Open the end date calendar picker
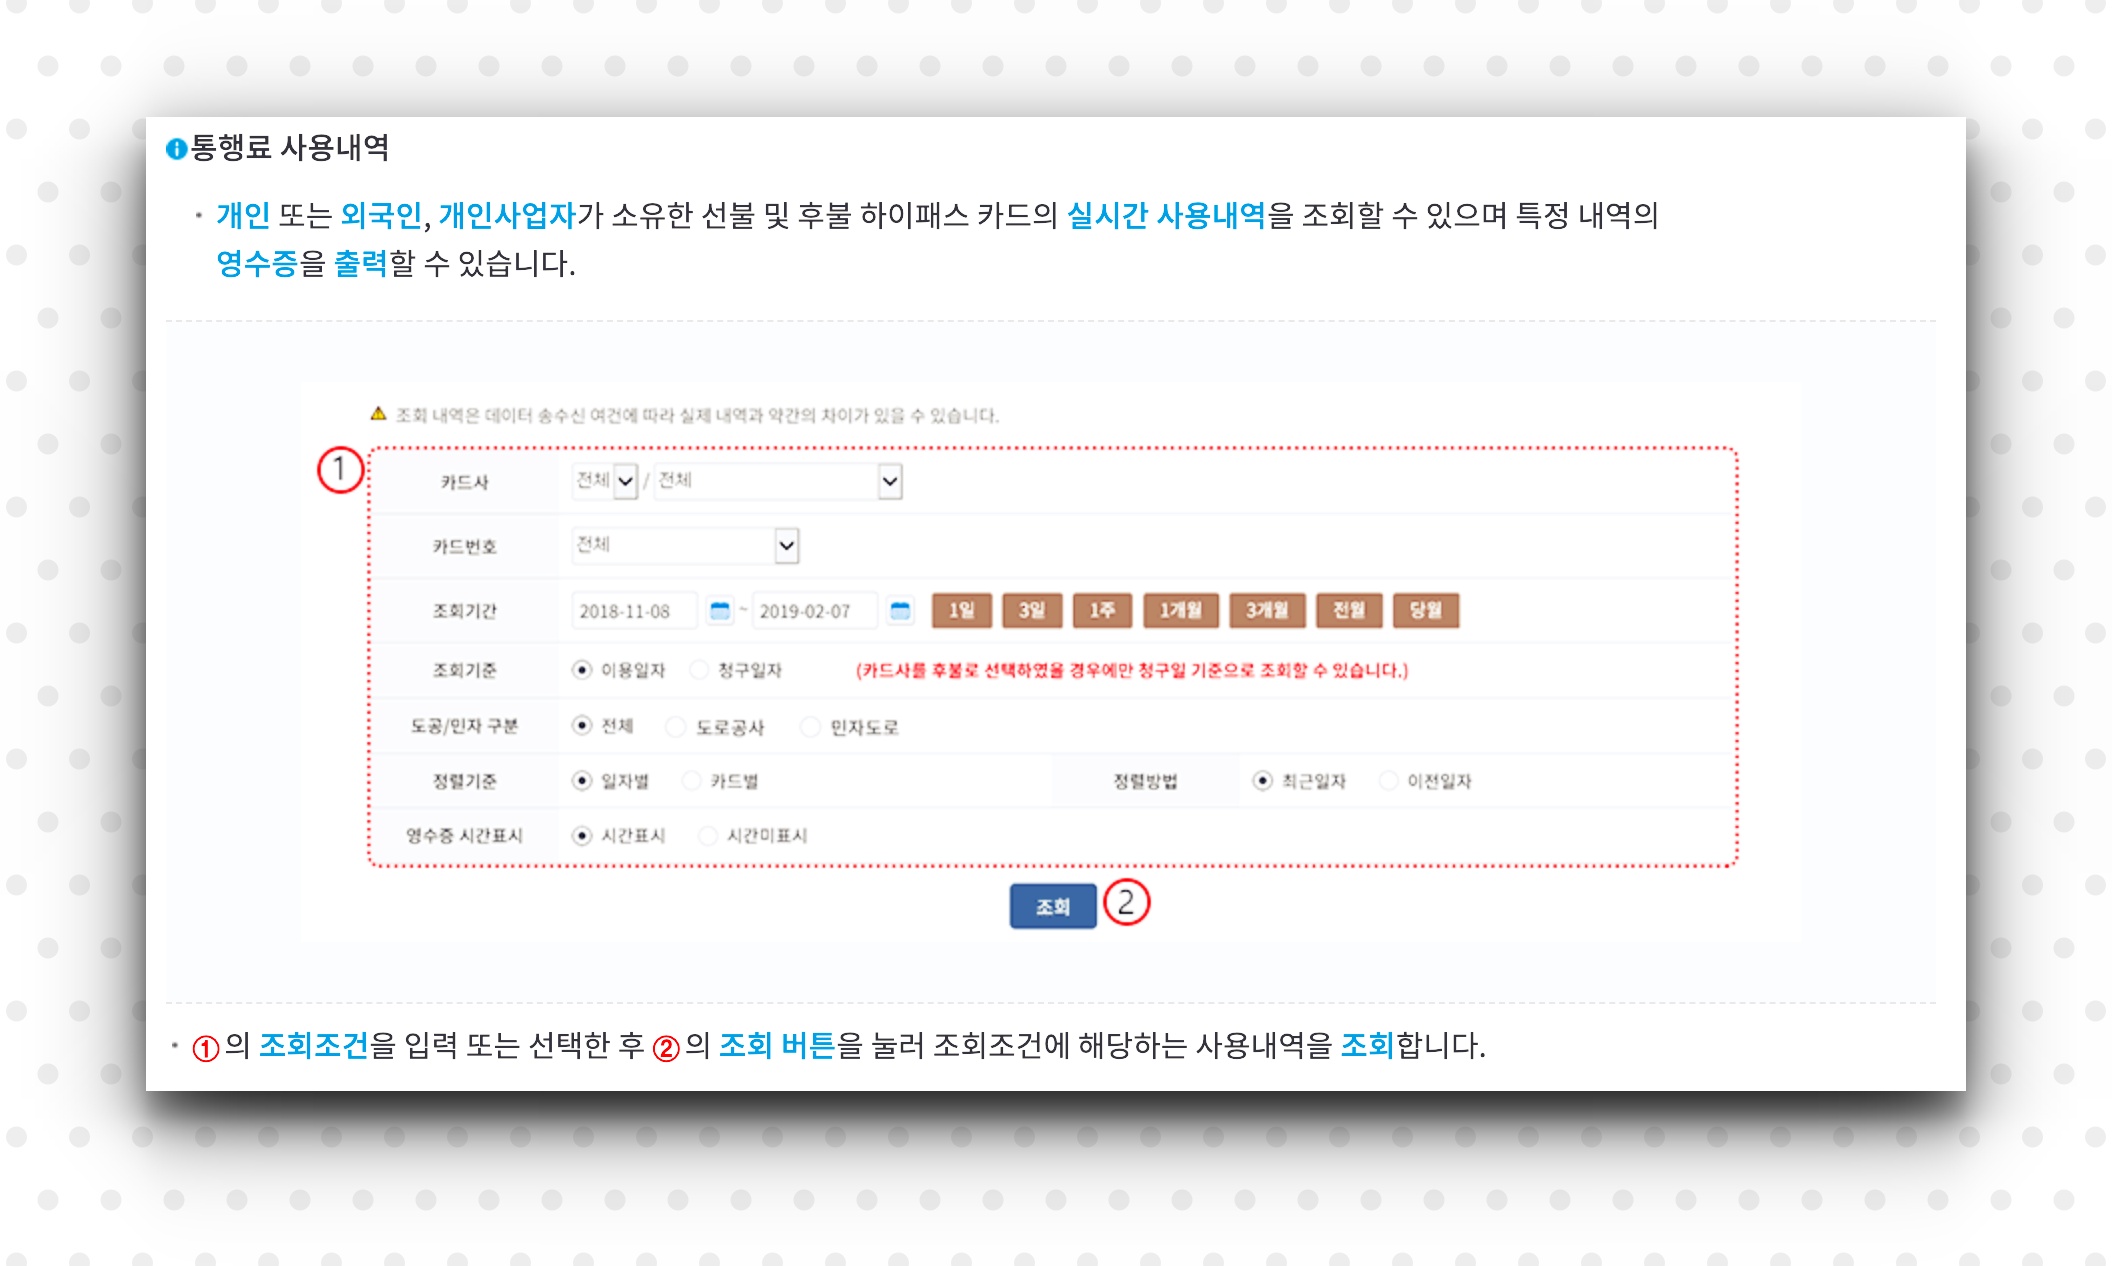2112x1266 pixels. [x=900, y=611]
